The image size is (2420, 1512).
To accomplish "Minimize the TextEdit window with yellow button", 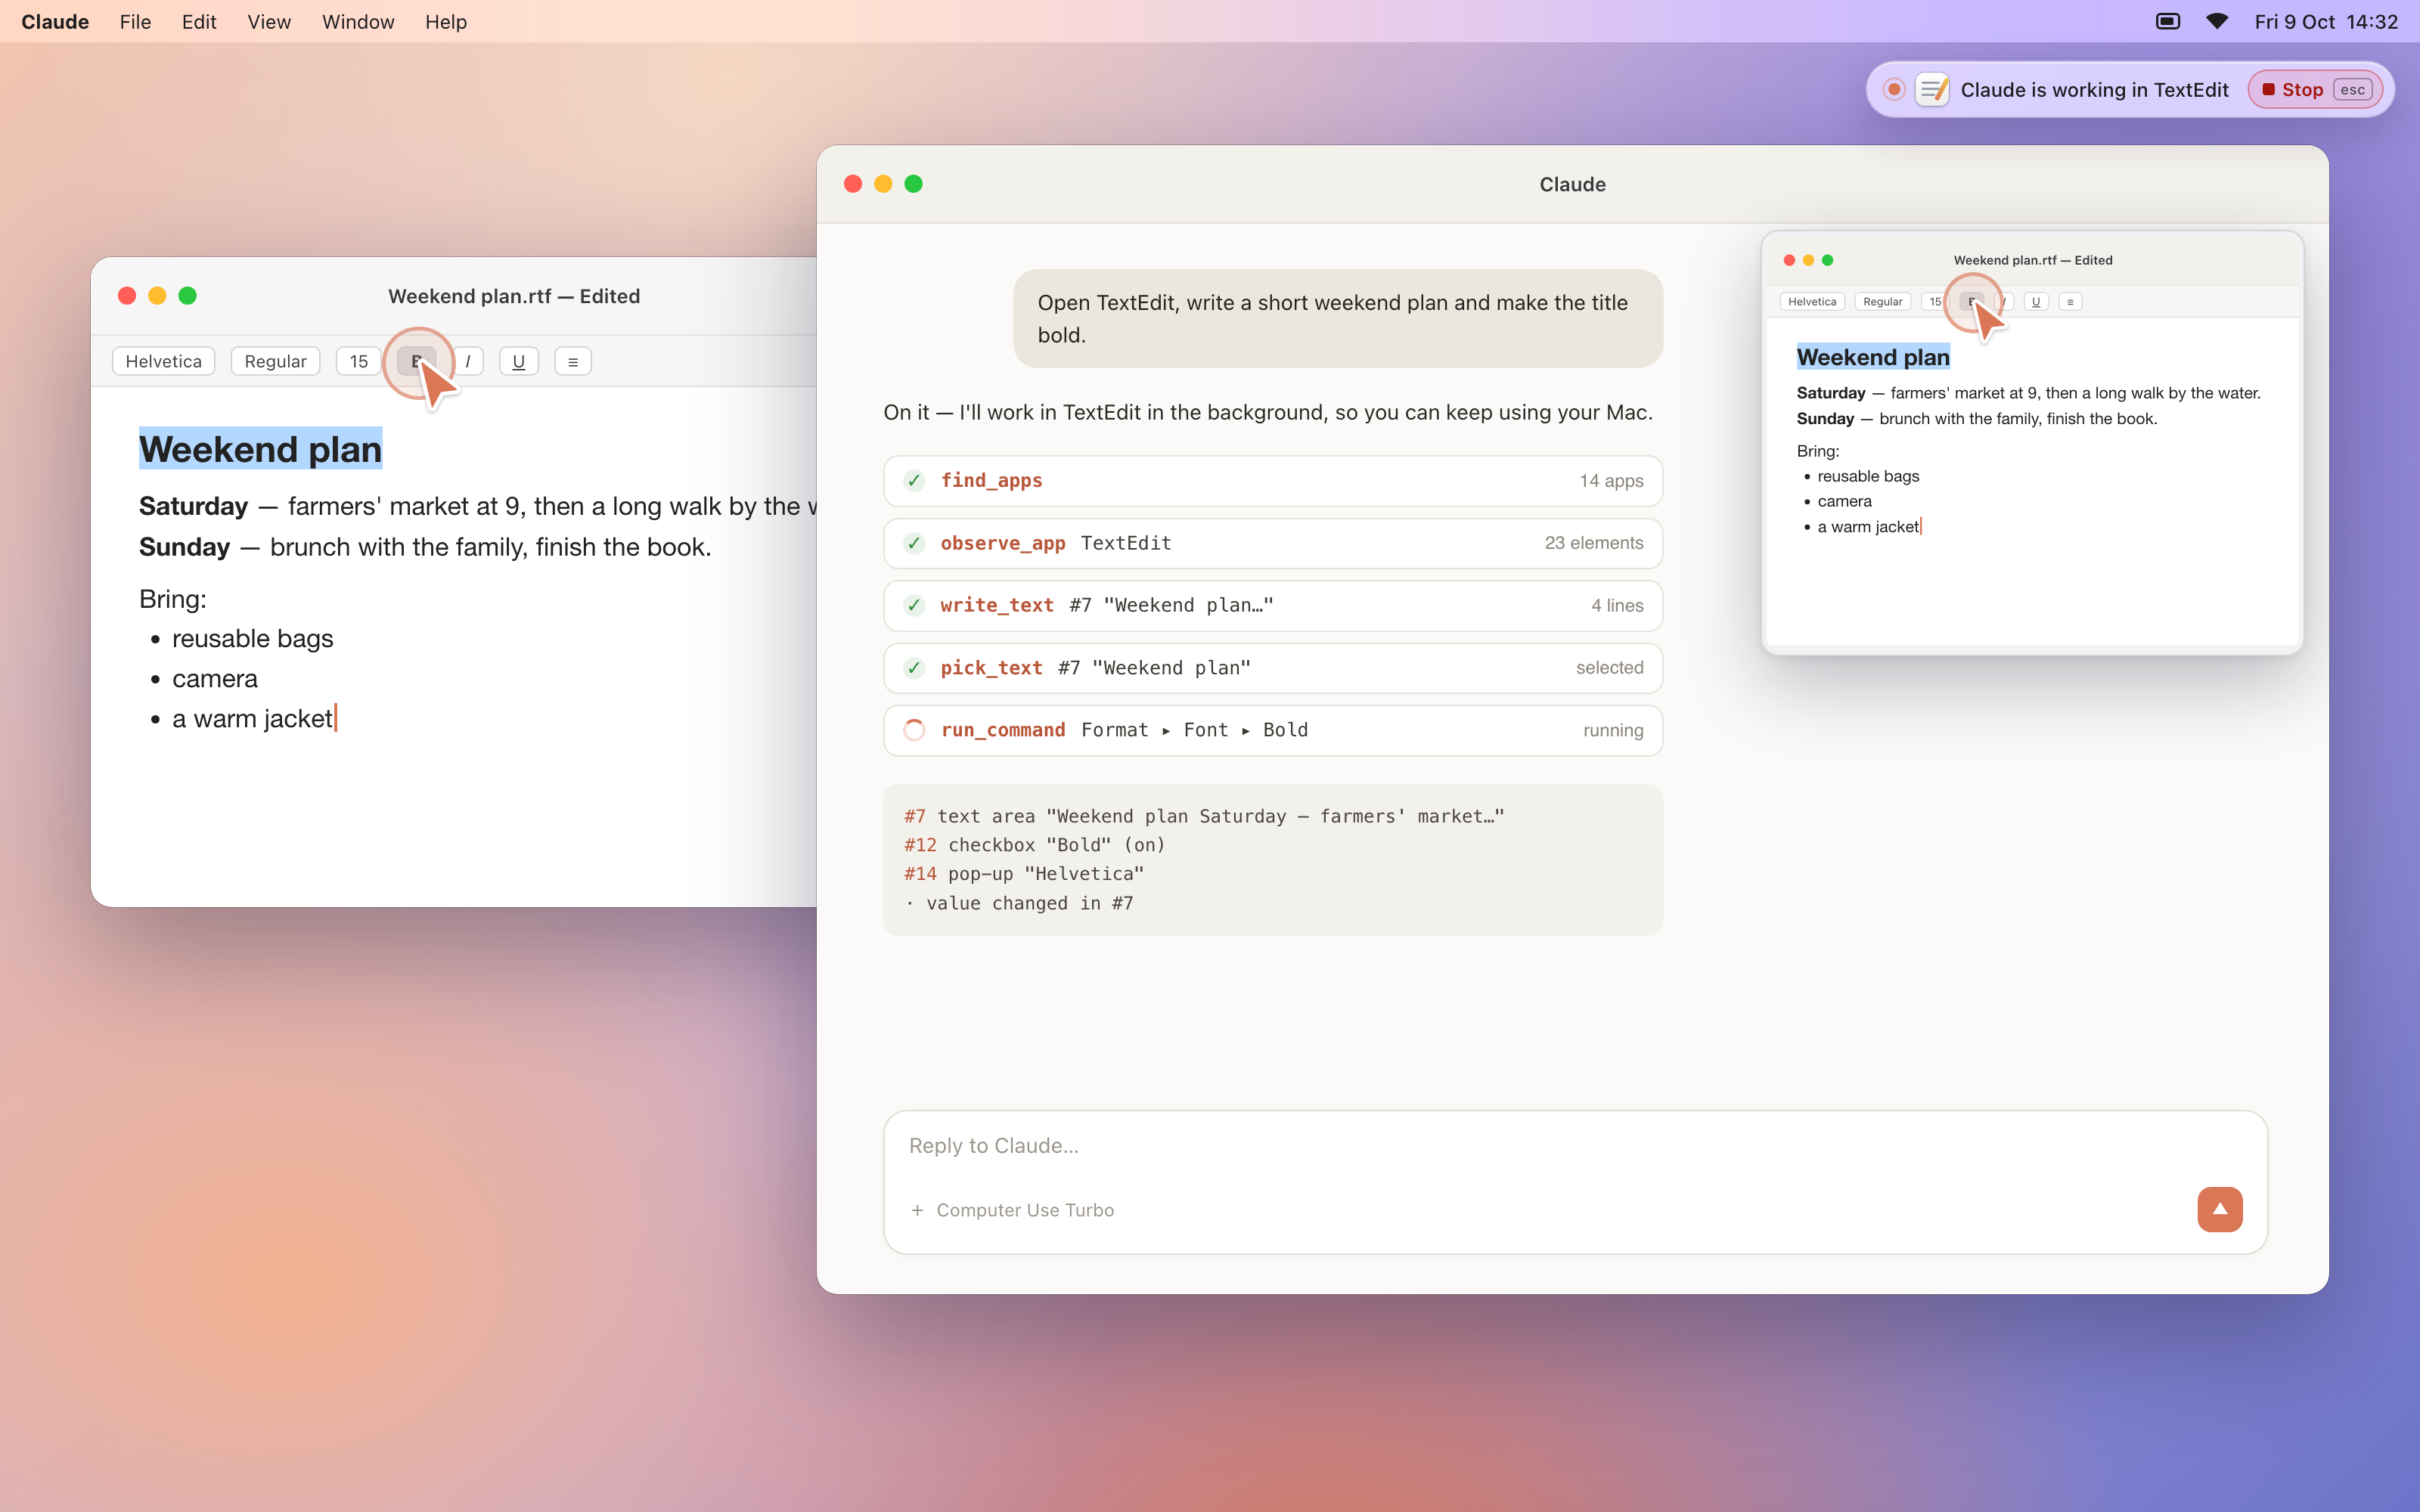I will pyautogui.click(x=157, y=296).
